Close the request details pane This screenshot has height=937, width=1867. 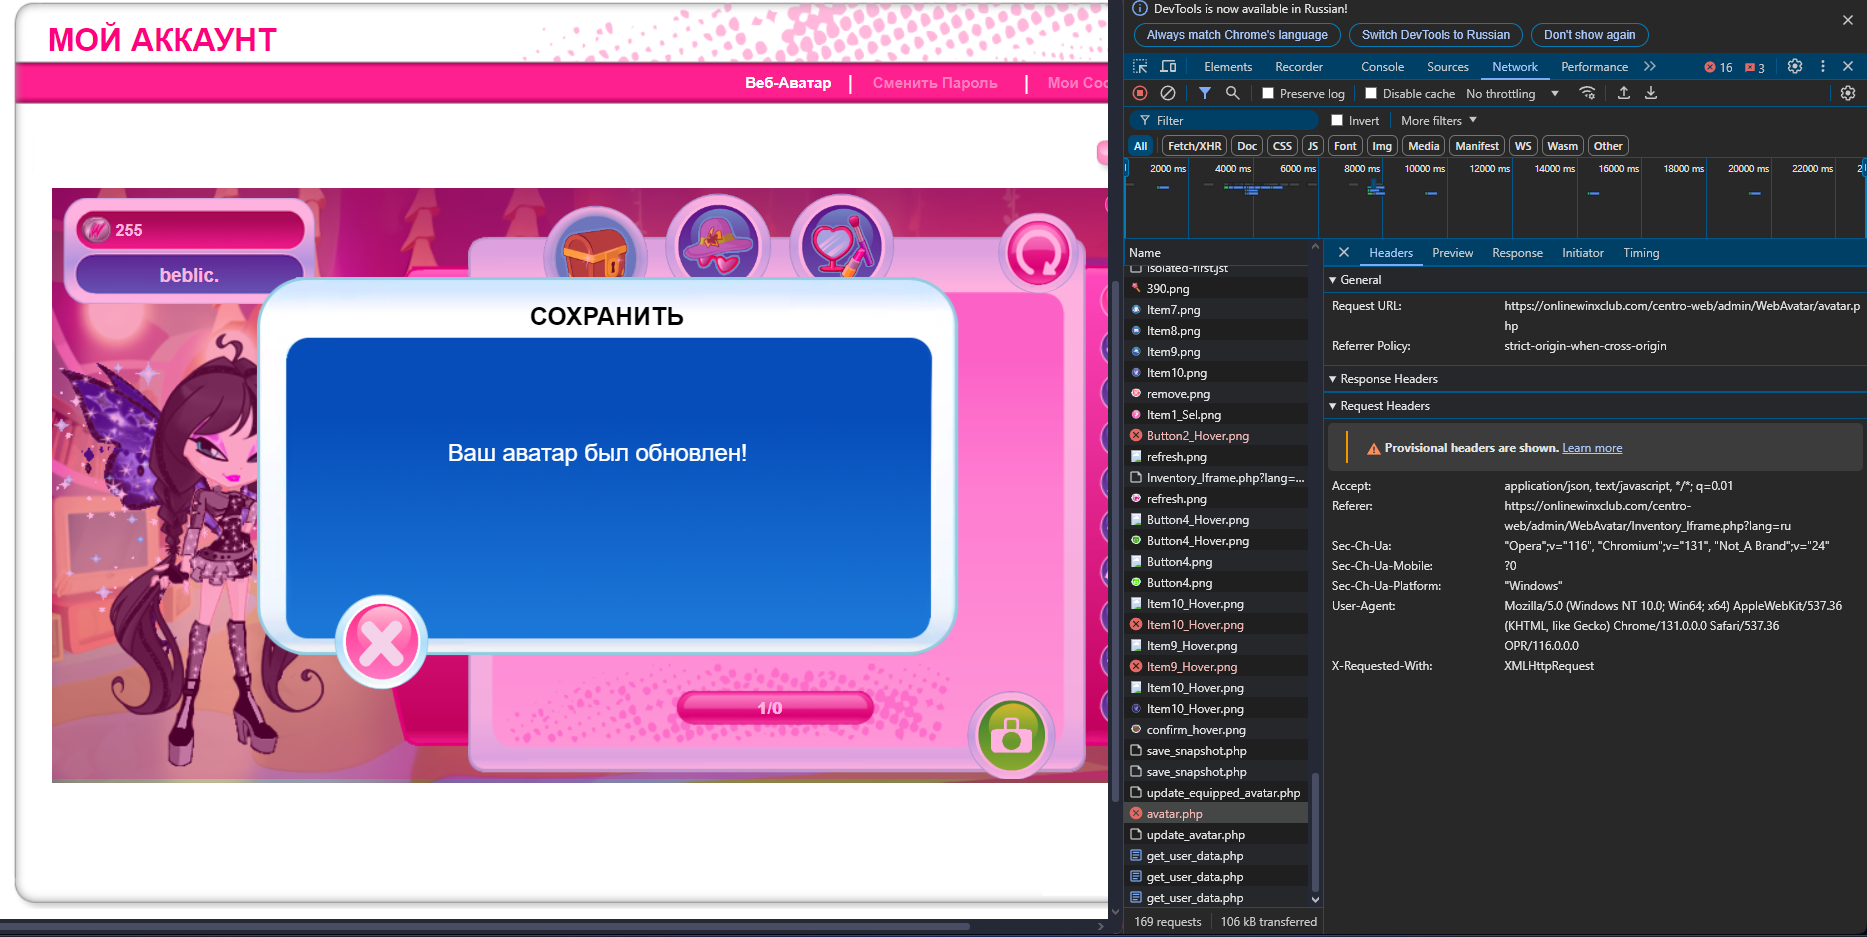pos(1344,253)
